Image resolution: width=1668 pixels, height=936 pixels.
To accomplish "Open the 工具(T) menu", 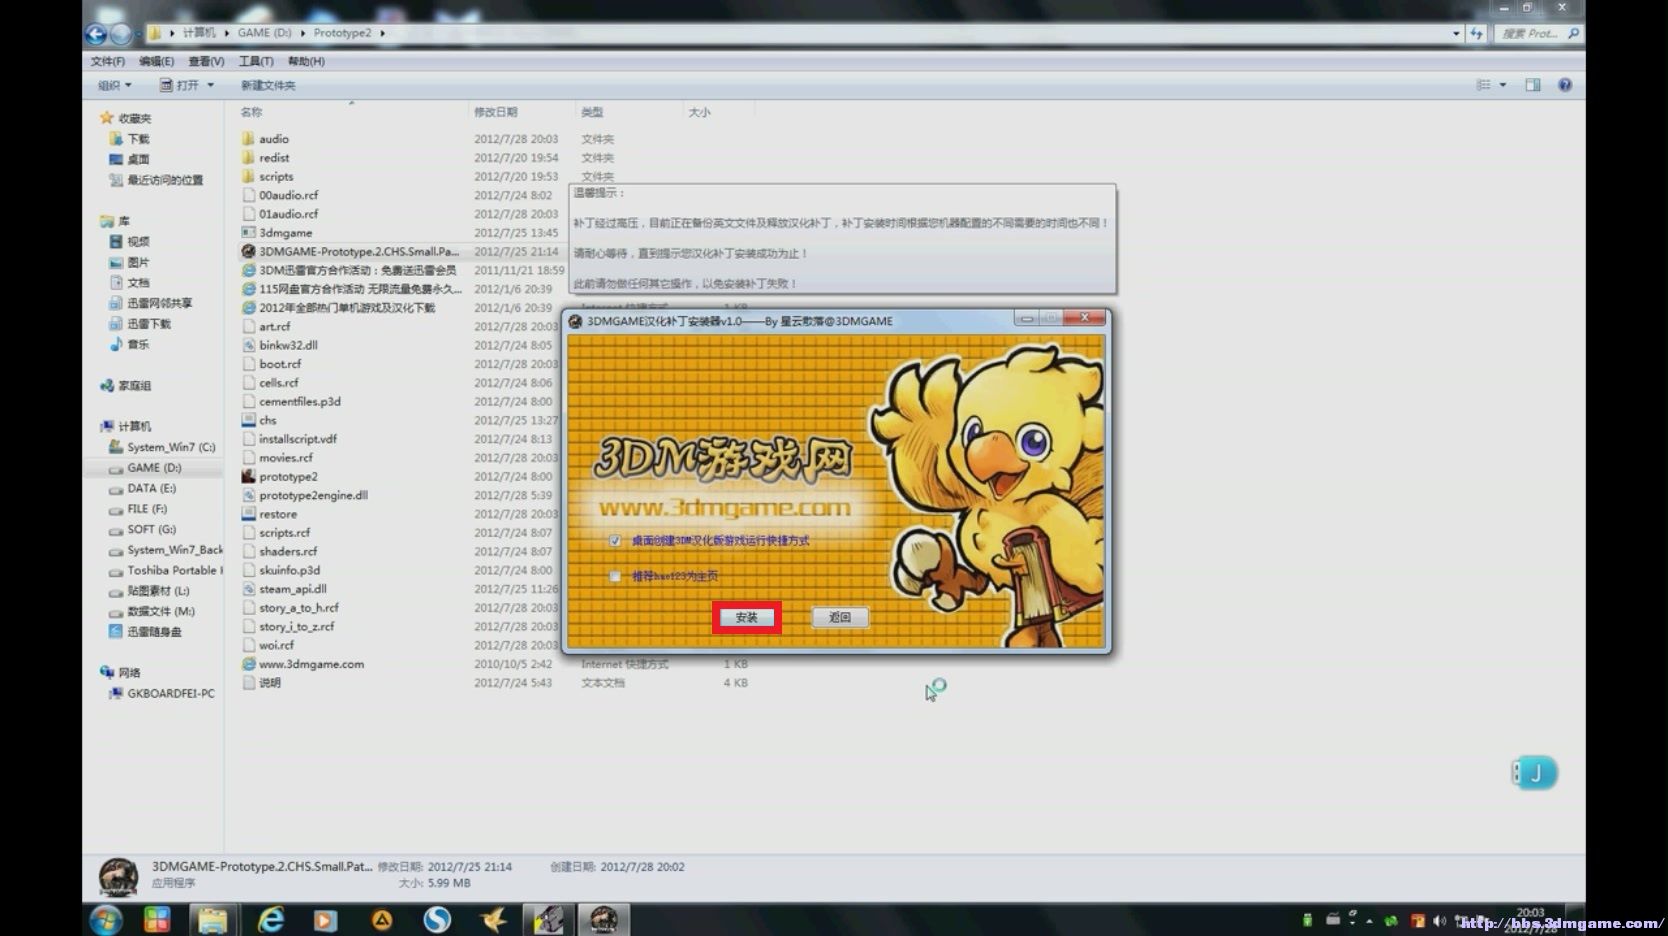I will coord(256,61).
